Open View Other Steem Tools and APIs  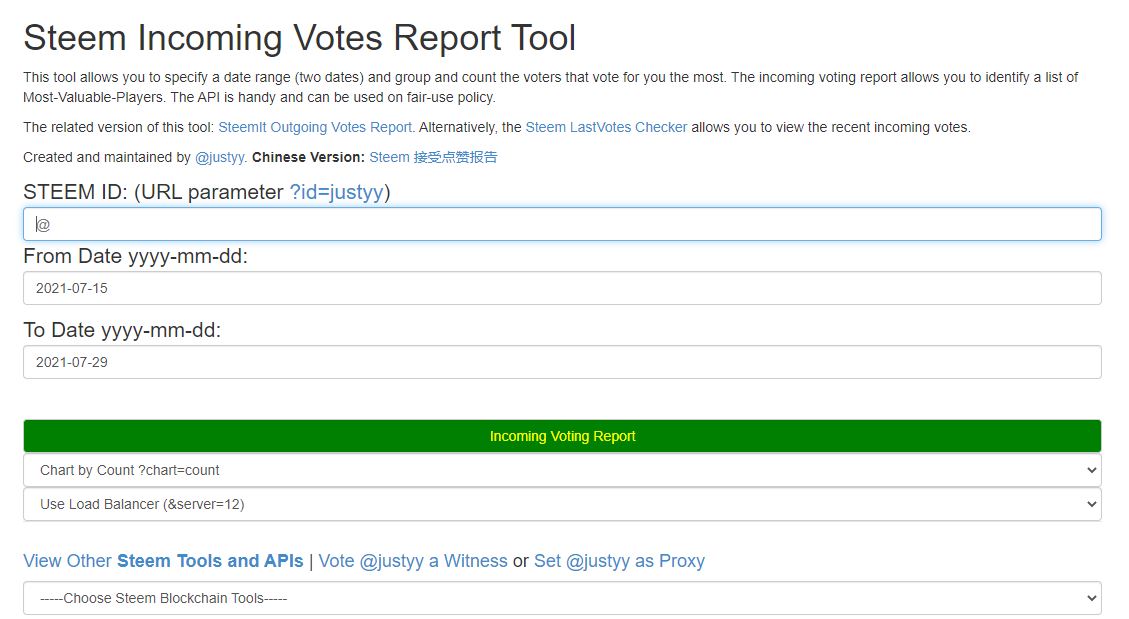(163, 561)
